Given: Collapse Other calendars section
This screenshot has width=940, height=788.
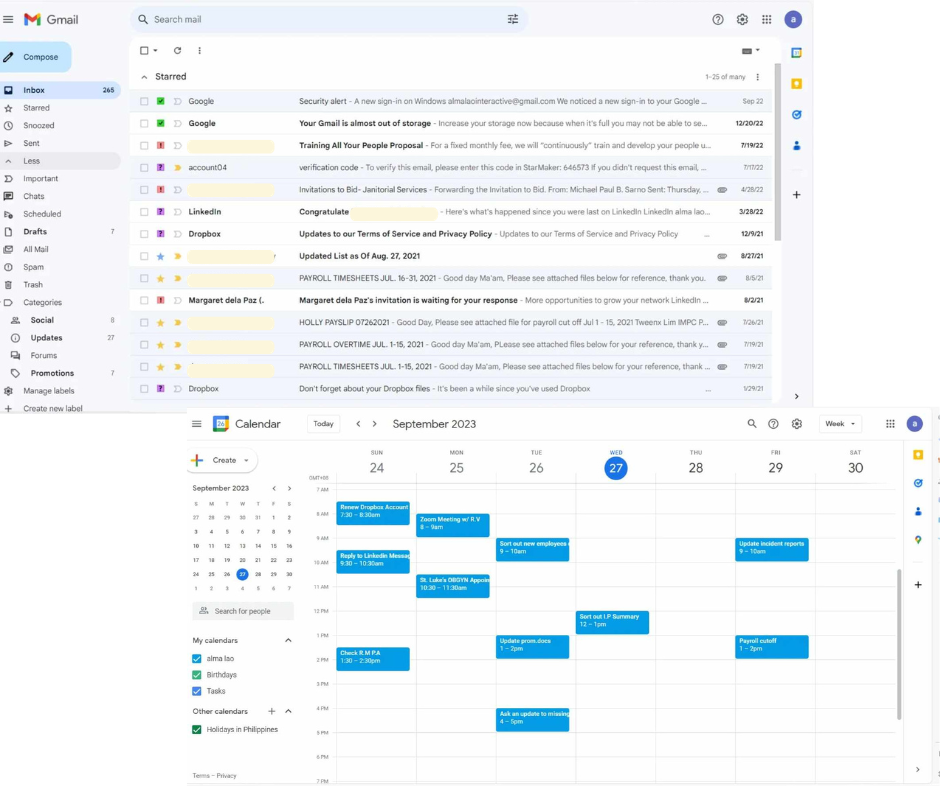Looking at the screenshot, I should pyautogui.click(x=288, y=711).
